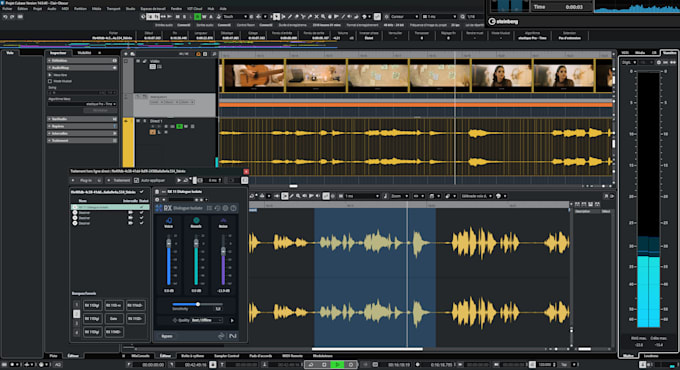
Task: Toggle the Mode Musical checkbox
Action: 50,81
